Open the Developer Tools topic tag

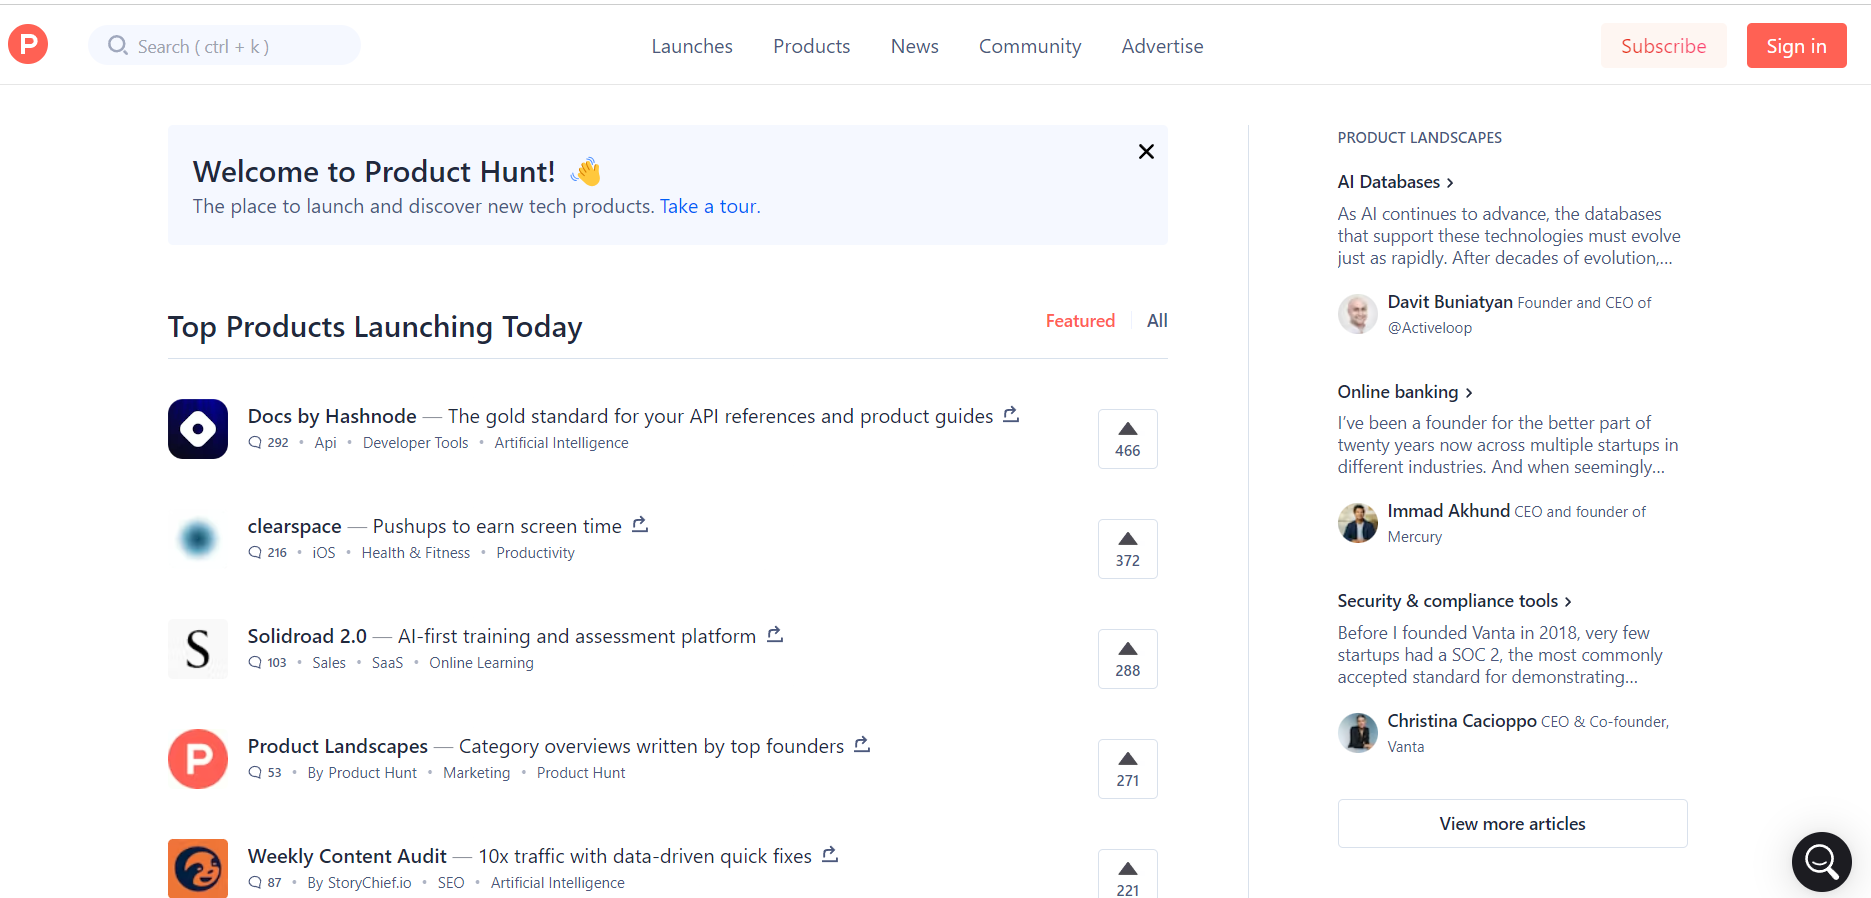click(x=415, y=442)
